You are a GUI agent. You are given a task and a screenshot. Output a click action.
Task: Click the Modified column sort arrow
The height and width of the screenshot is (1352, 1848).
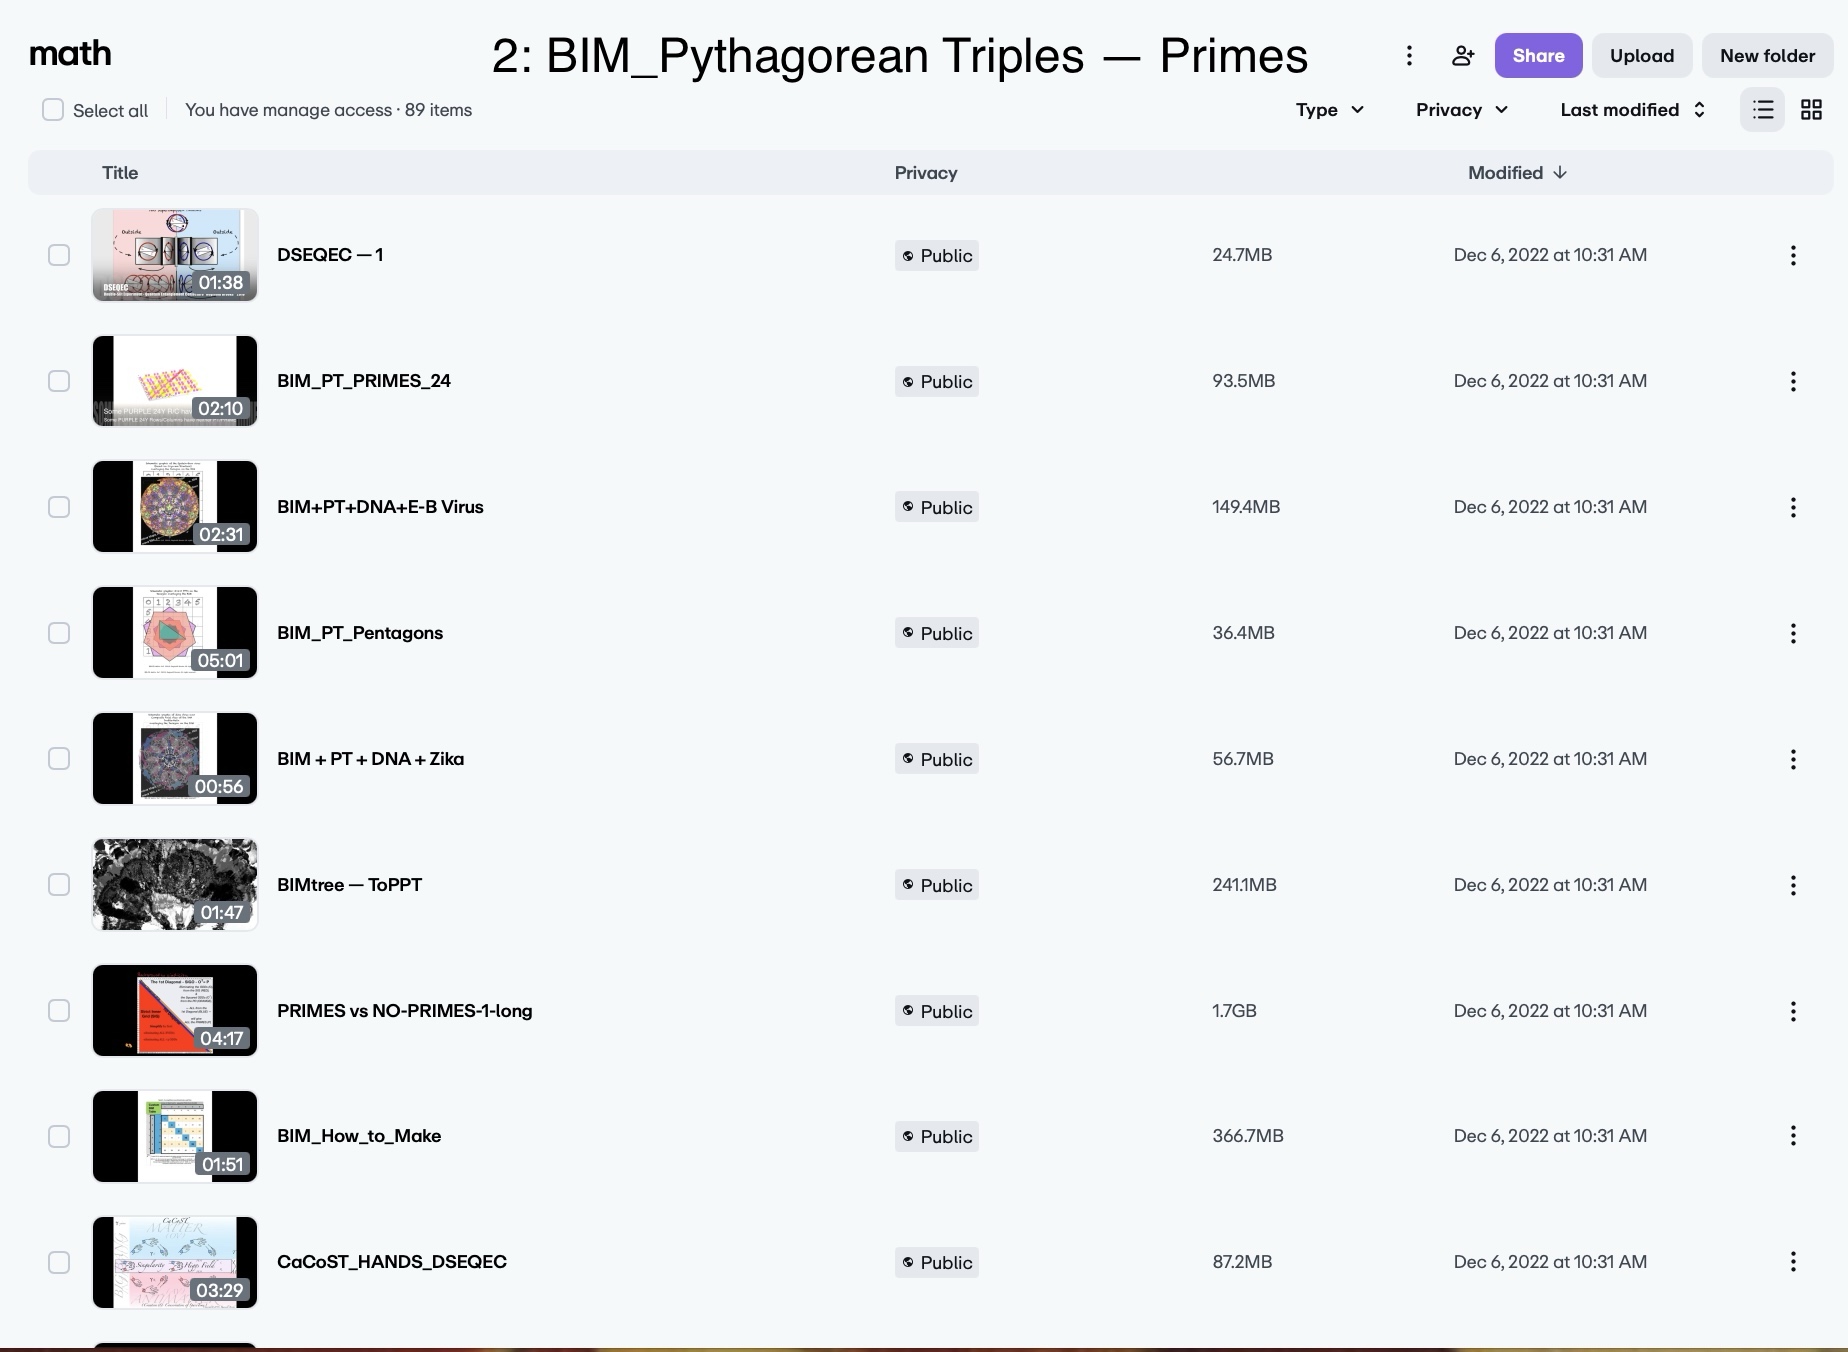pos(1560,173)
